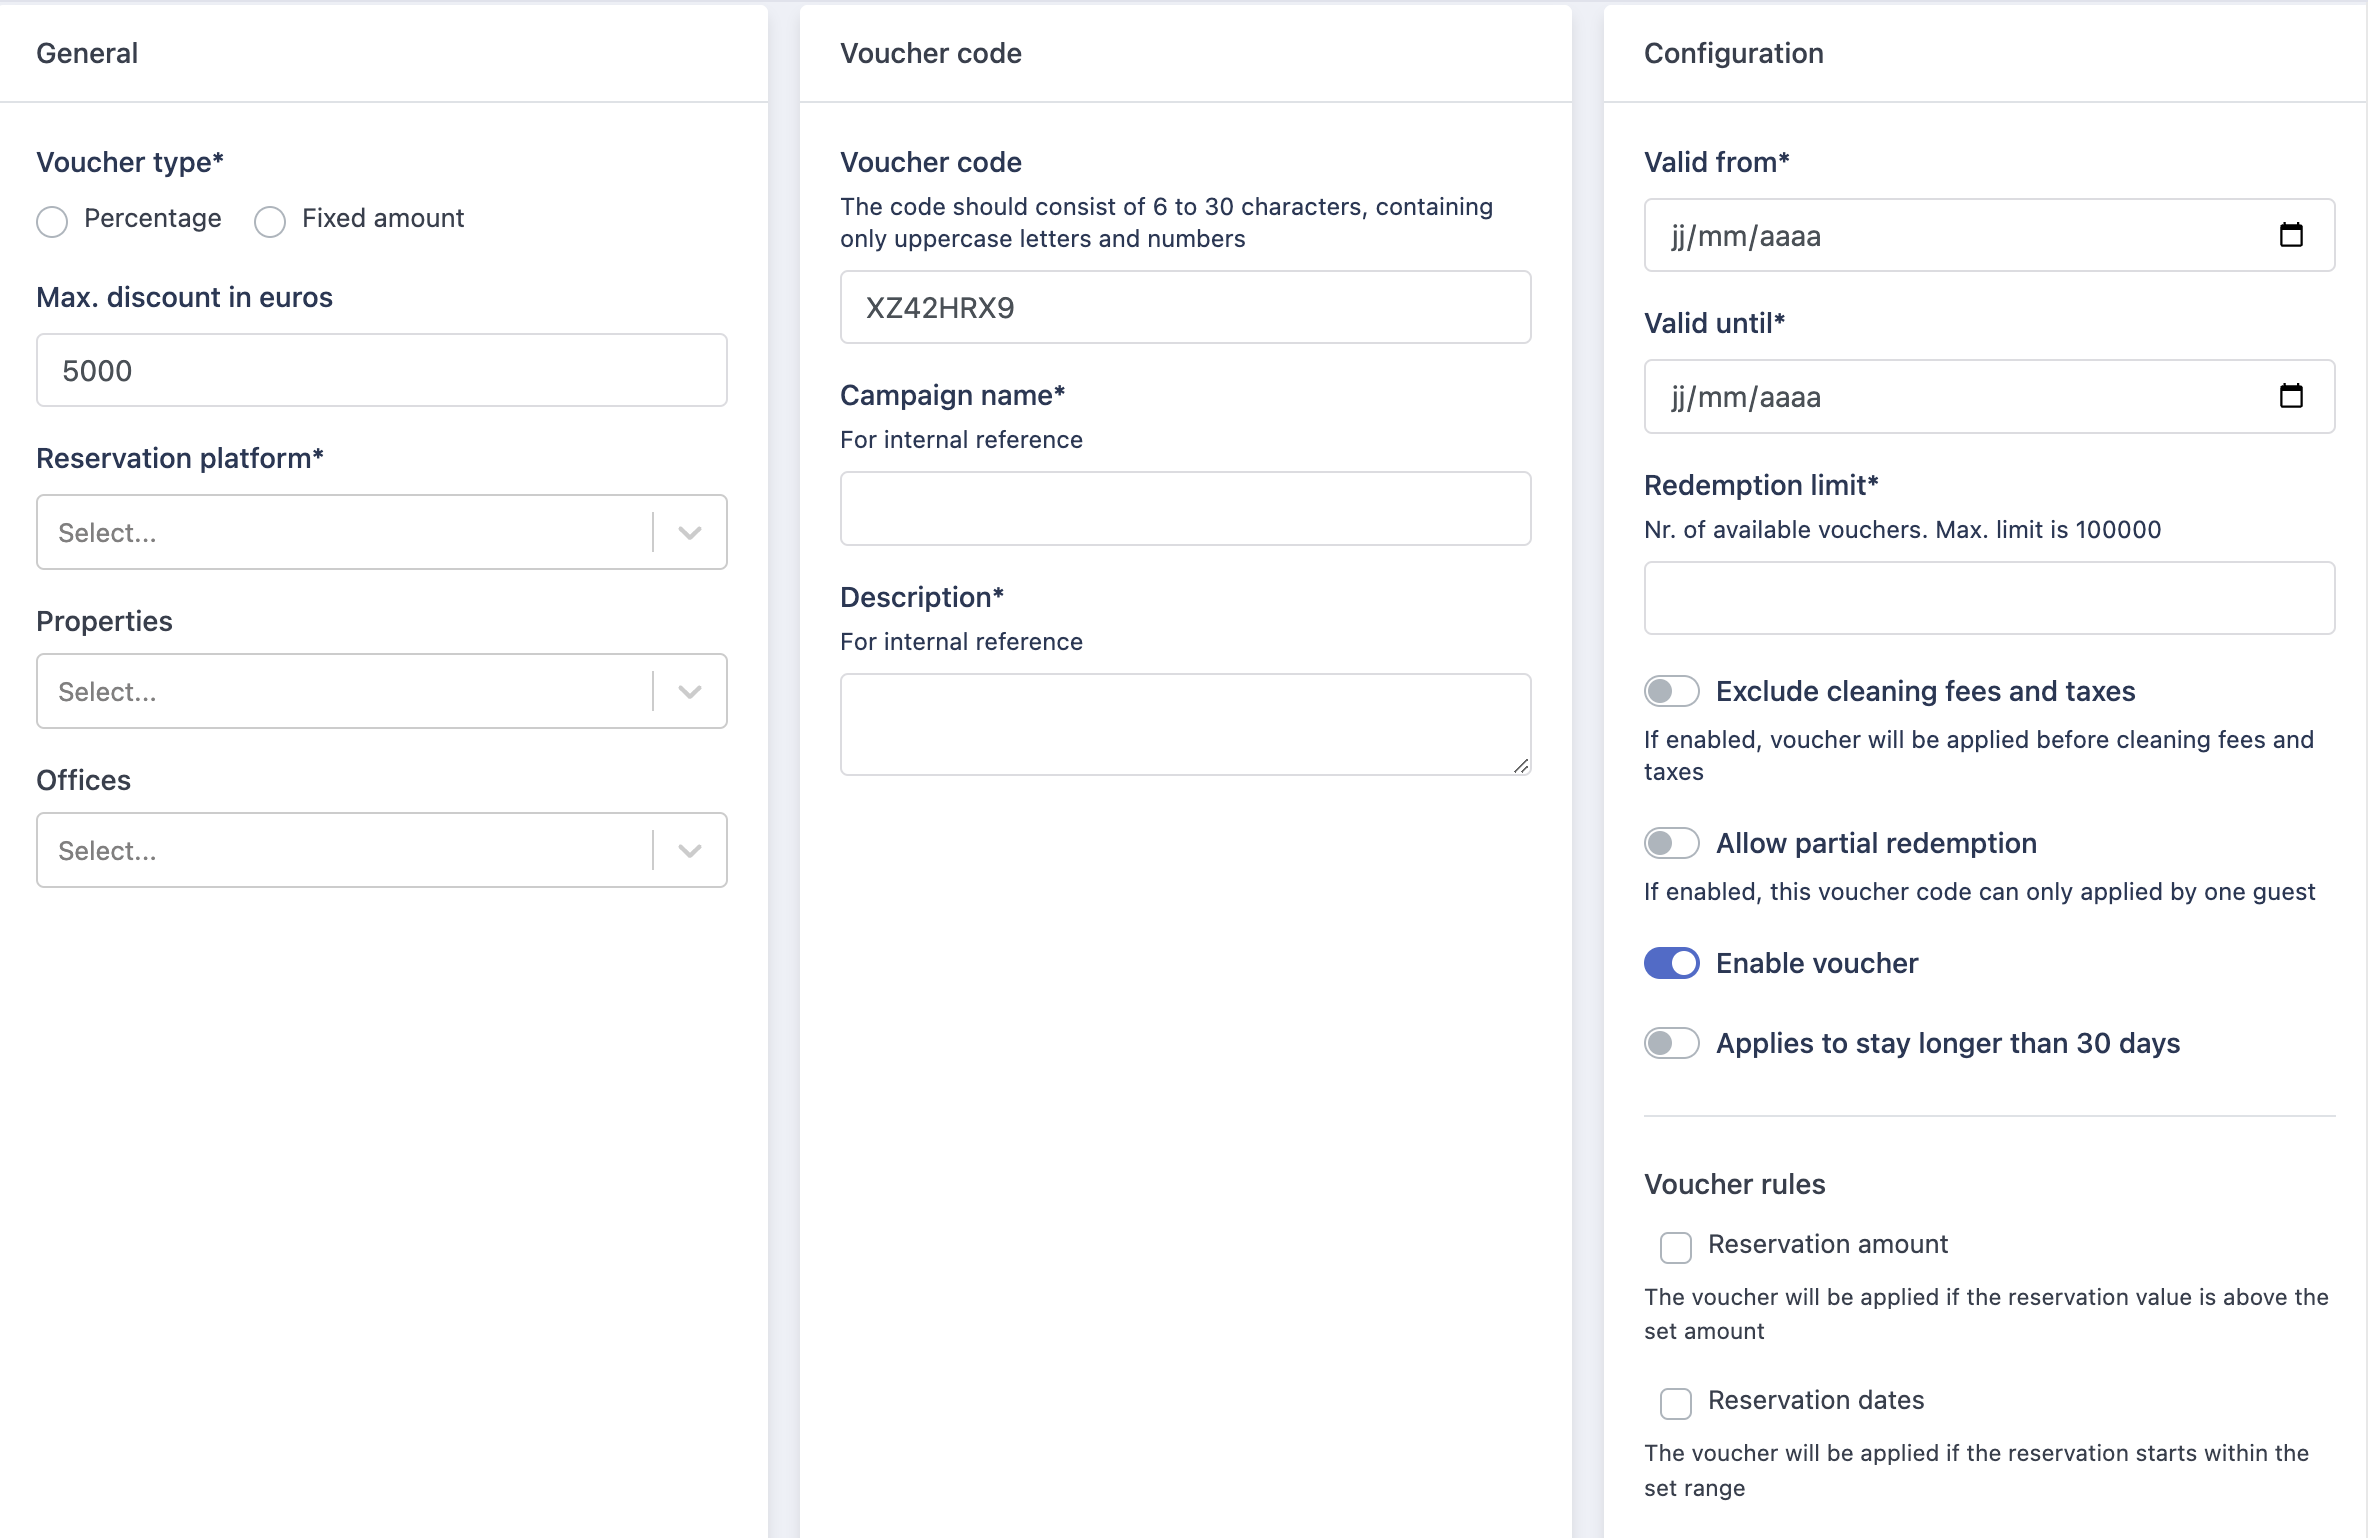Viewport: 2368px width, 1538px height.
Task: Disable the Enable voucher toggle
Action: click(x=1671, y=963)
